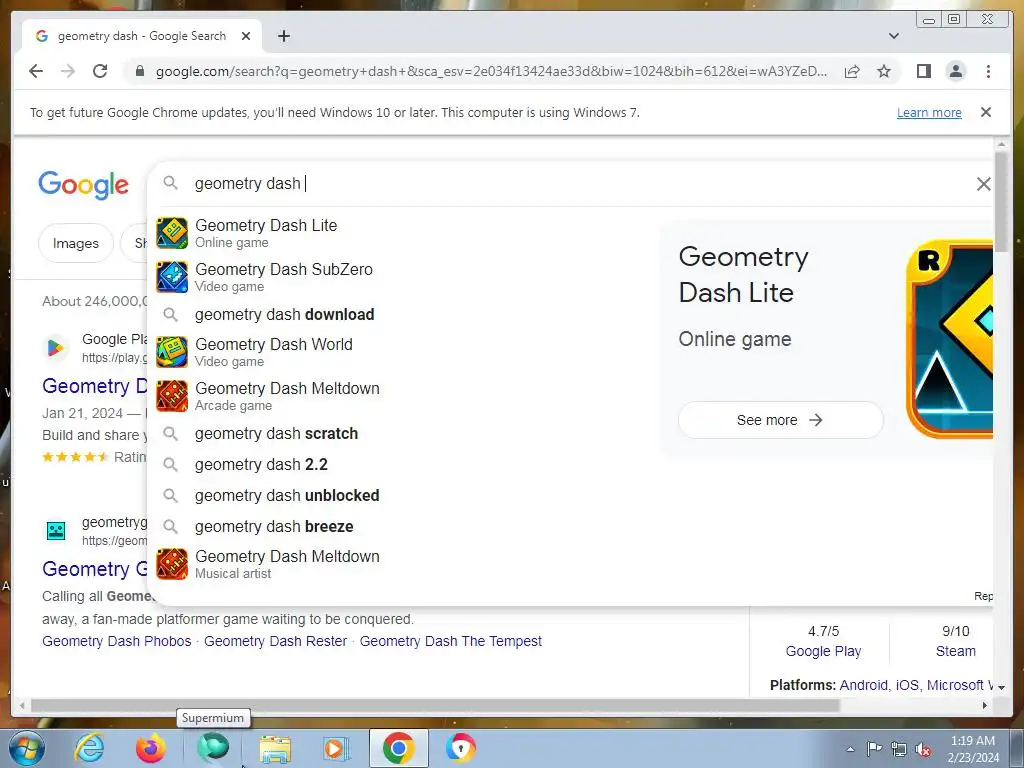The width and height of the screenshot is (1024, 768).
Task: Open a new tab with the plus button
Action: 283,36
